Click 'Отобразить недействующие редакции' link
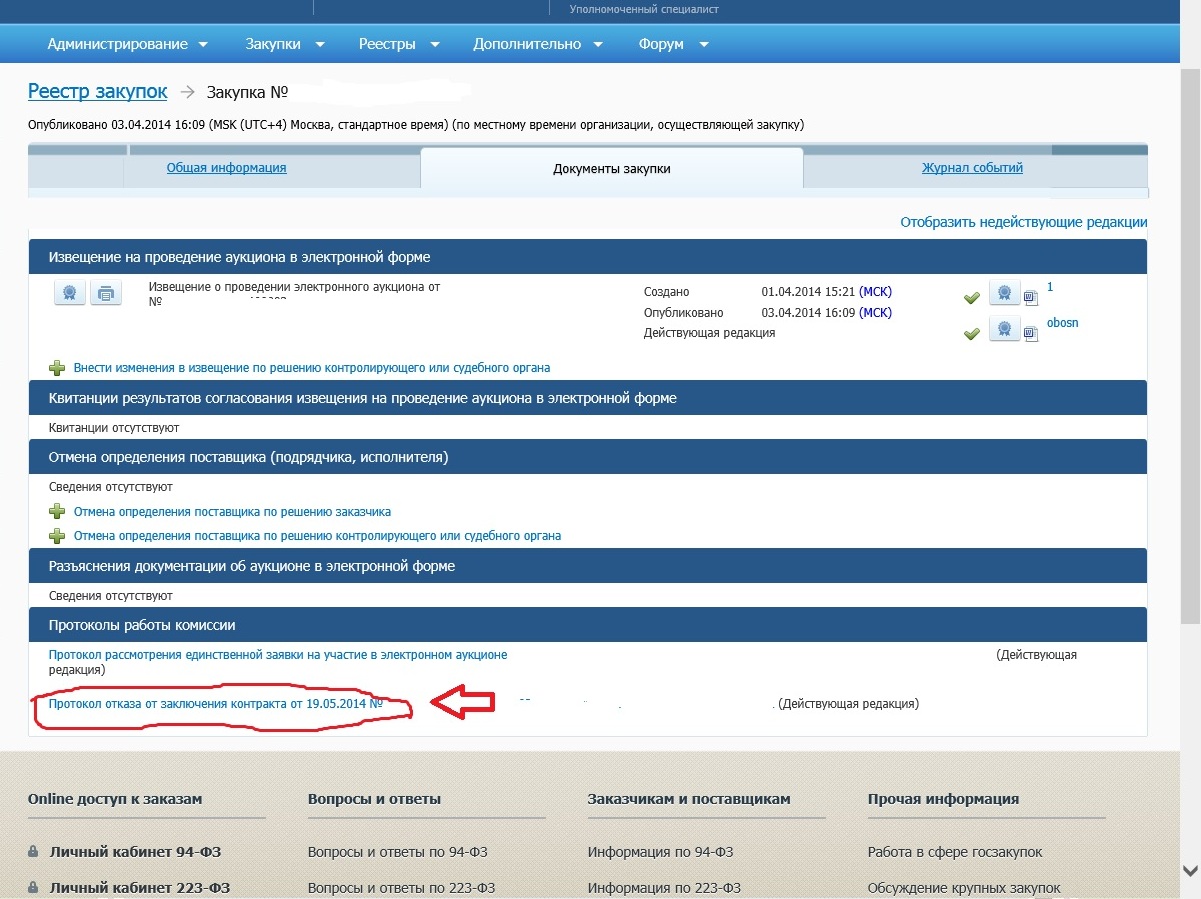Screen dimensions: 1201x899 point(1023,222)
